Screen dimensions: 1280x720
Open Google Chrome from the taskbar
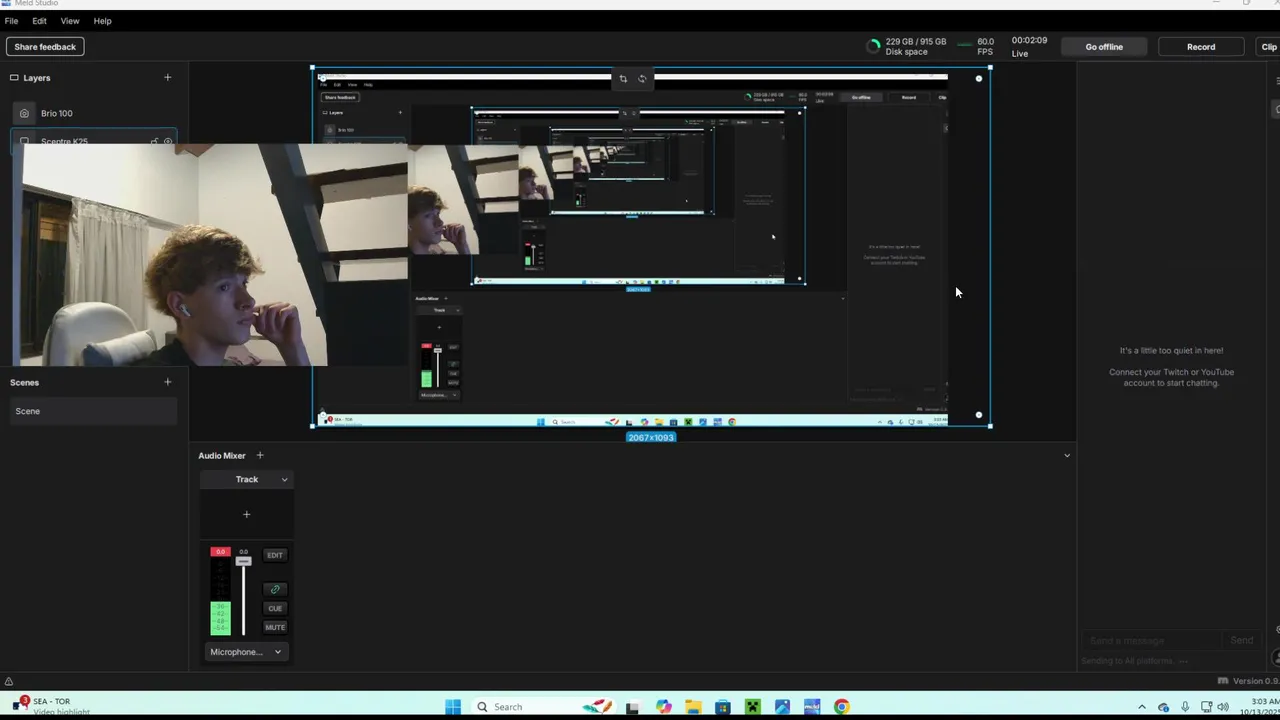pyautogui.click(x=842, y=707)
